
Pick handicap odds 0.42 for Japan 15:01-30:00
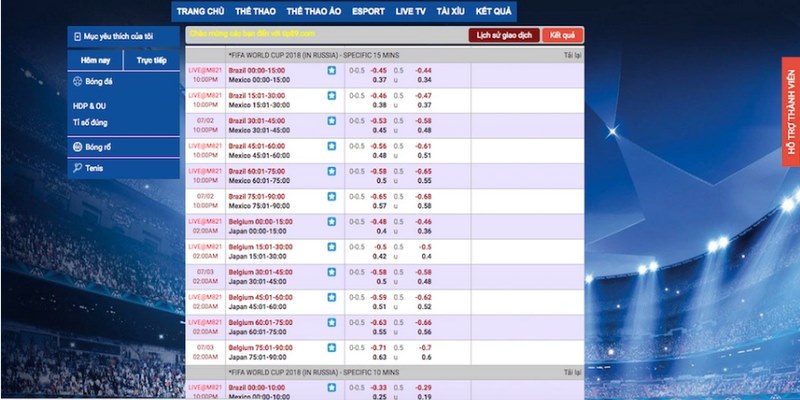[380, 256]
